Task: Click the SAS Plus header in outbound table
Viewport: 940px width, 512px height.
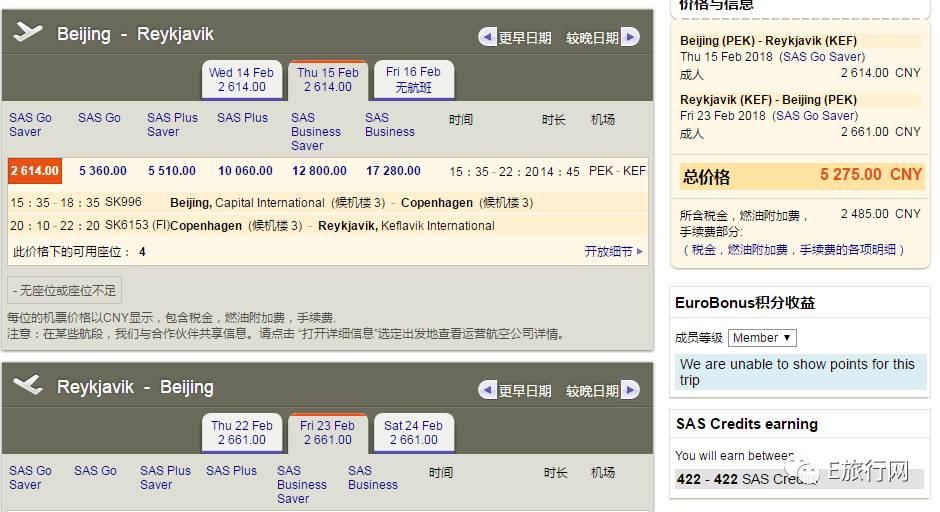Action: click(242, 118)
